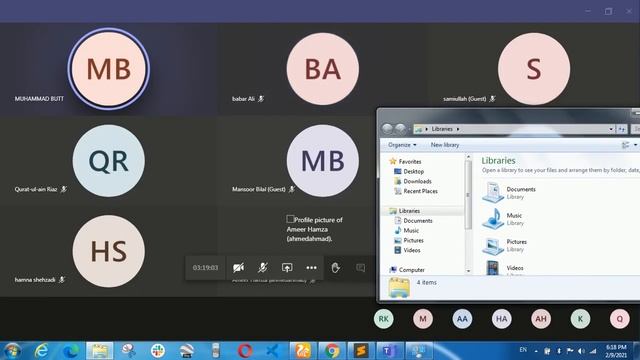This screenshot has height=360, width=640.
Task: Click volume speaker icon in system tray
Action: (581, 351)
